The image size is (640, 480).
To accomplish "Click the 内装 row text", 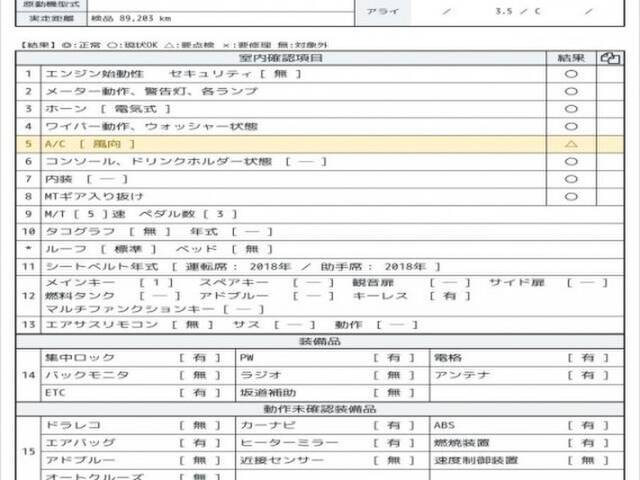I will click(x=87, y=179).
